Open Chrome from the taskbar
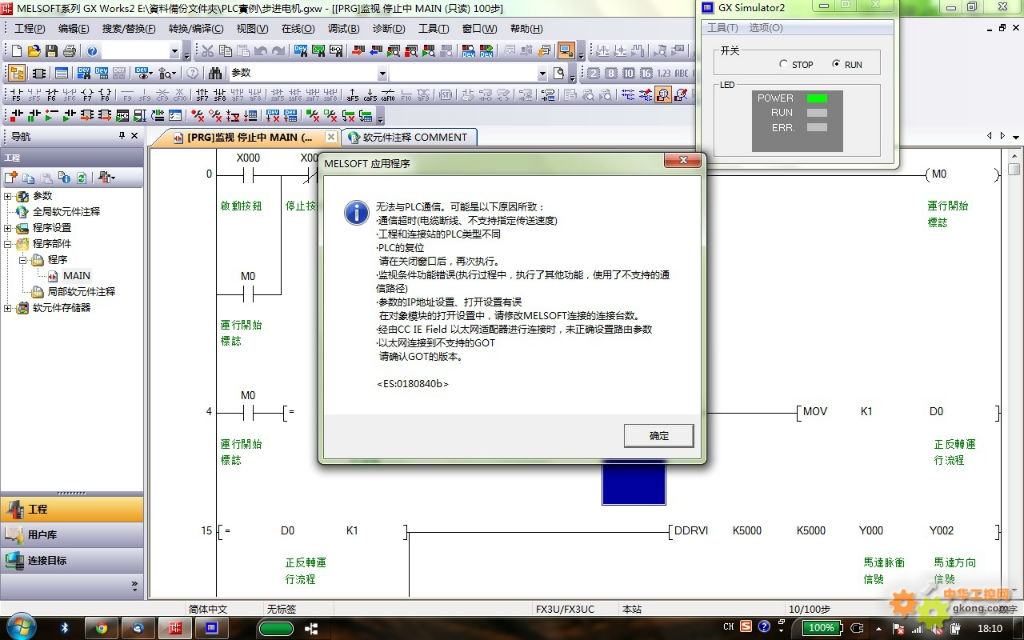Screen dimensions: 1024x640 101,628
